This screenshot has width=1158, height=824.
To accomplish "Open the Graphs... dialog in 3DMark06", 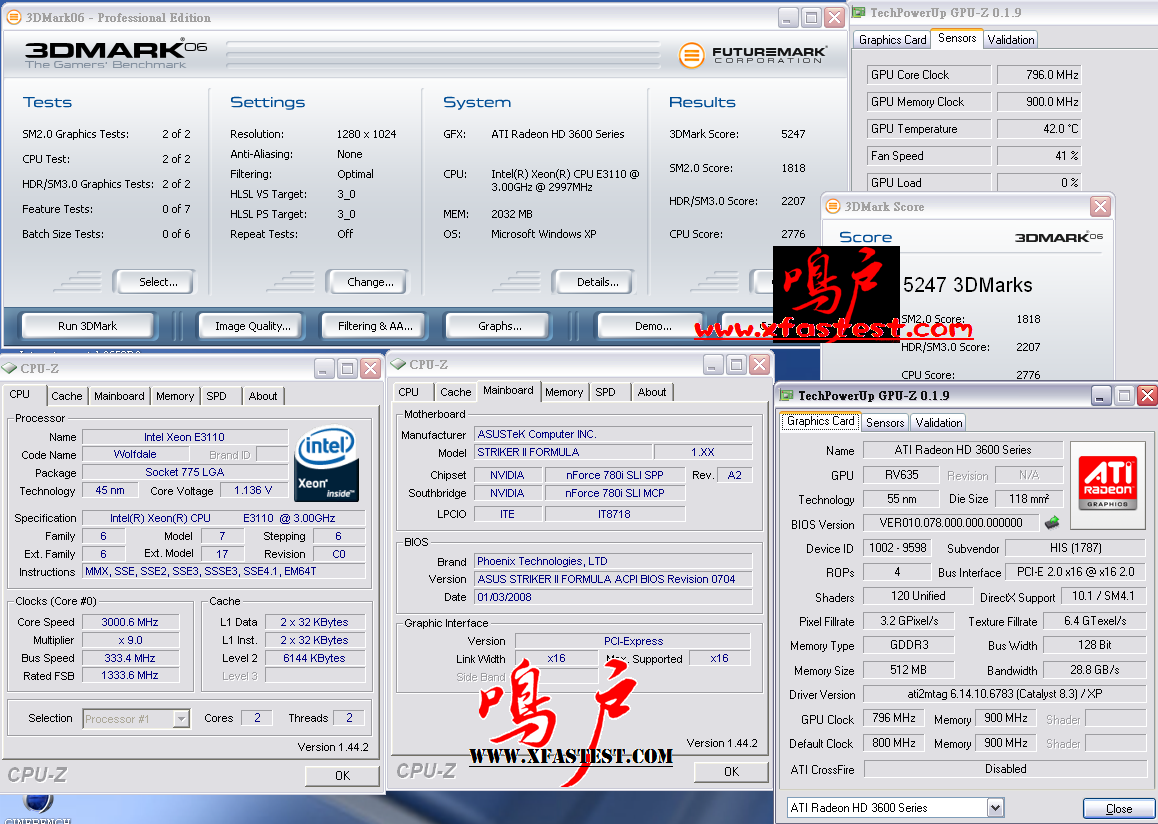I will tap(499, 326).
